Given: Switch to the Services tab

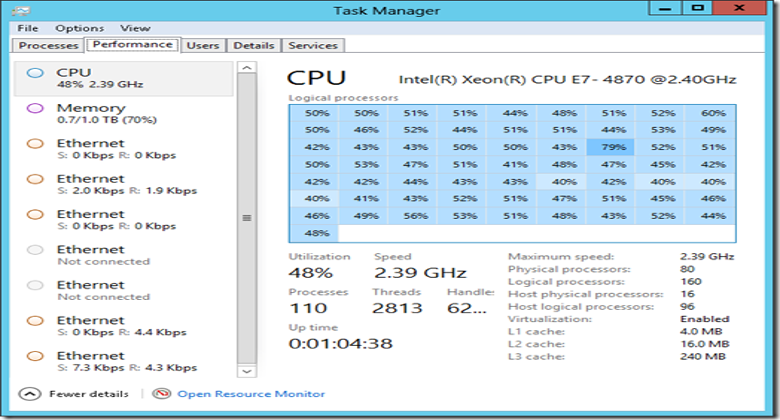Looking at the screenshot, I should [313, 45].
